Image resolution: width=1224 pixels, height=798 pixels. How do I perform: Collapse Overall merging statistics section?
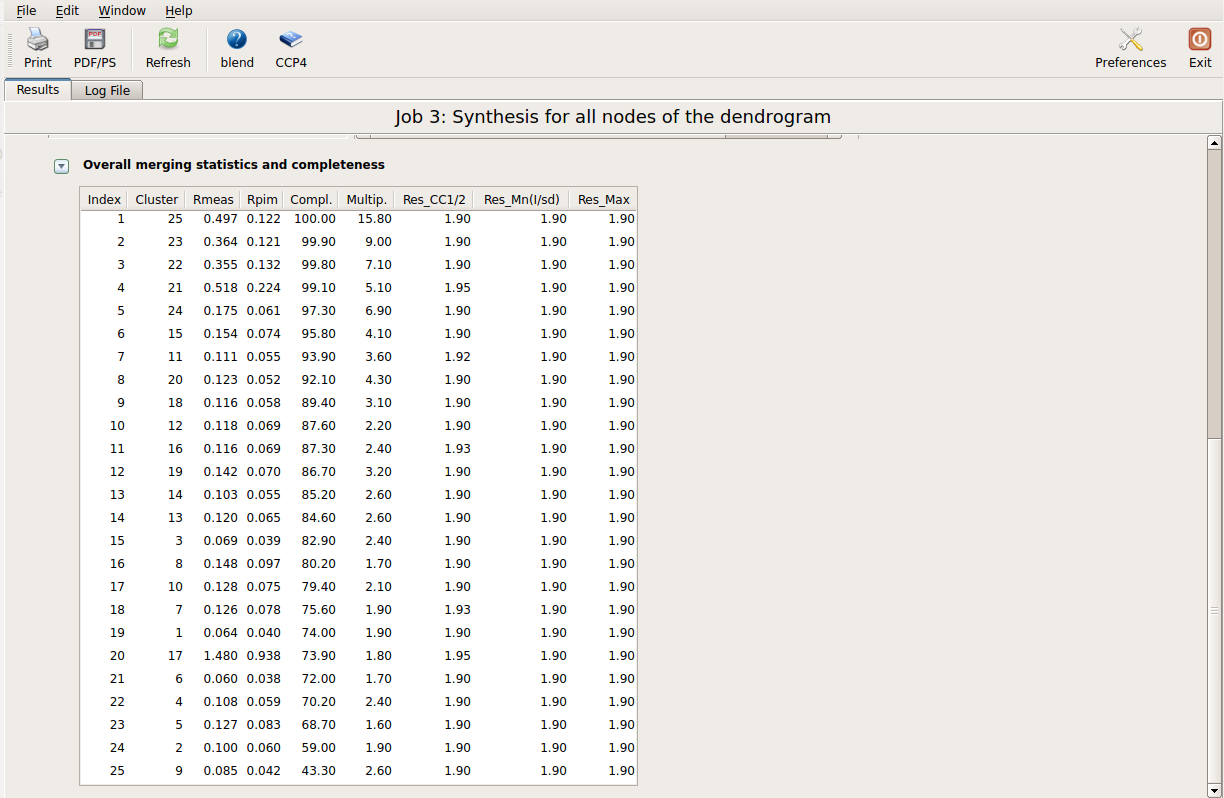click(61, 166)
